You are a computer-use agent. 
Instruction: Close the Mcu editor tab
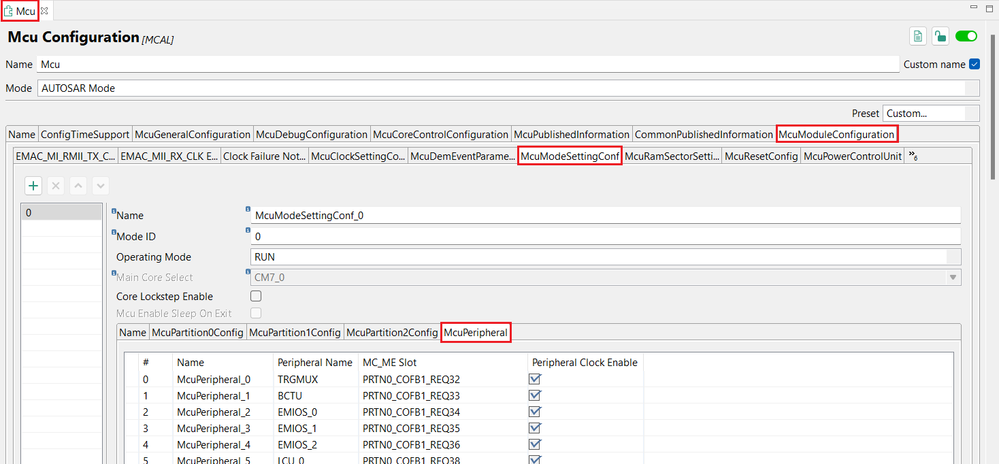click(x=45, y=11)
